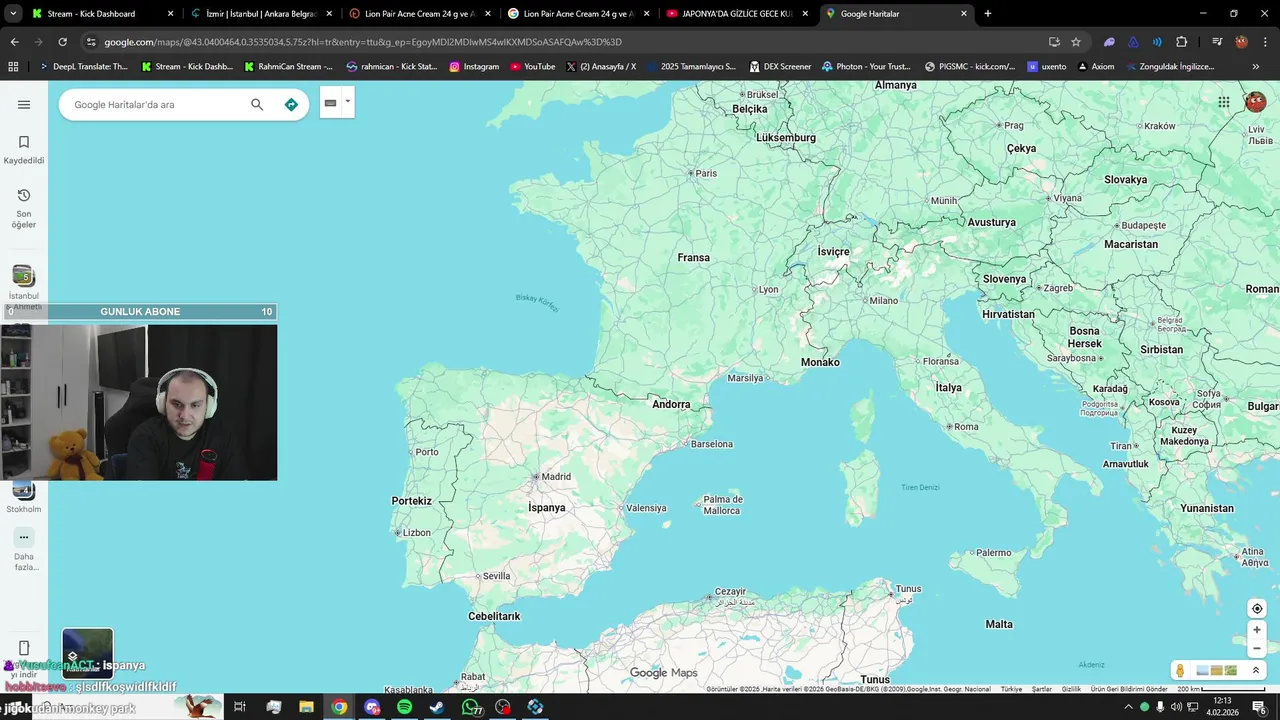
Task: Close the Google Haritalar tab
Action: [964, 14]
